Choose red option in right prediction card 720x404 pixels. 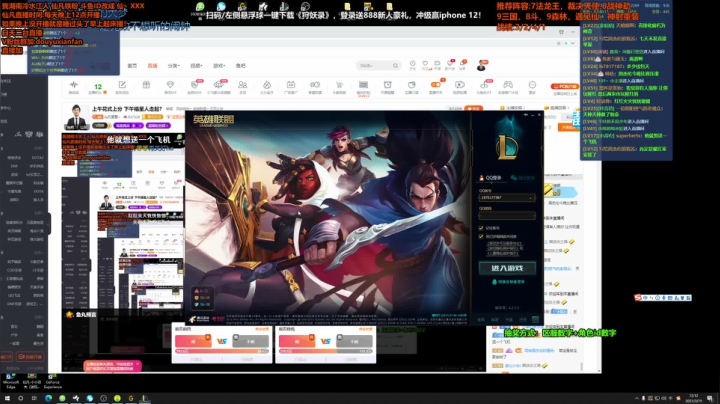tap(297, 341)
